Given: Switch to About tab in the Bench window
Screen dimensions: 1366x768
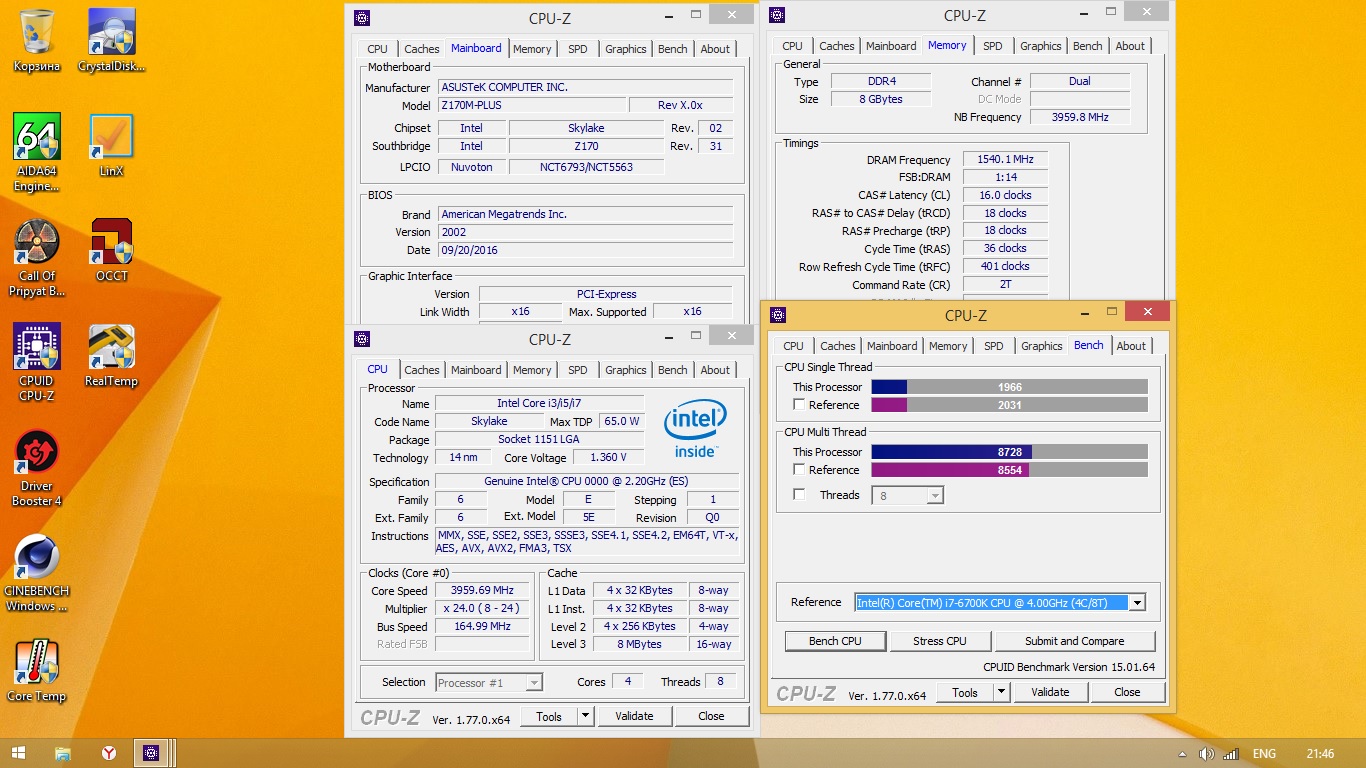Looking at the screenshot, I should [x=1131, y=346].
